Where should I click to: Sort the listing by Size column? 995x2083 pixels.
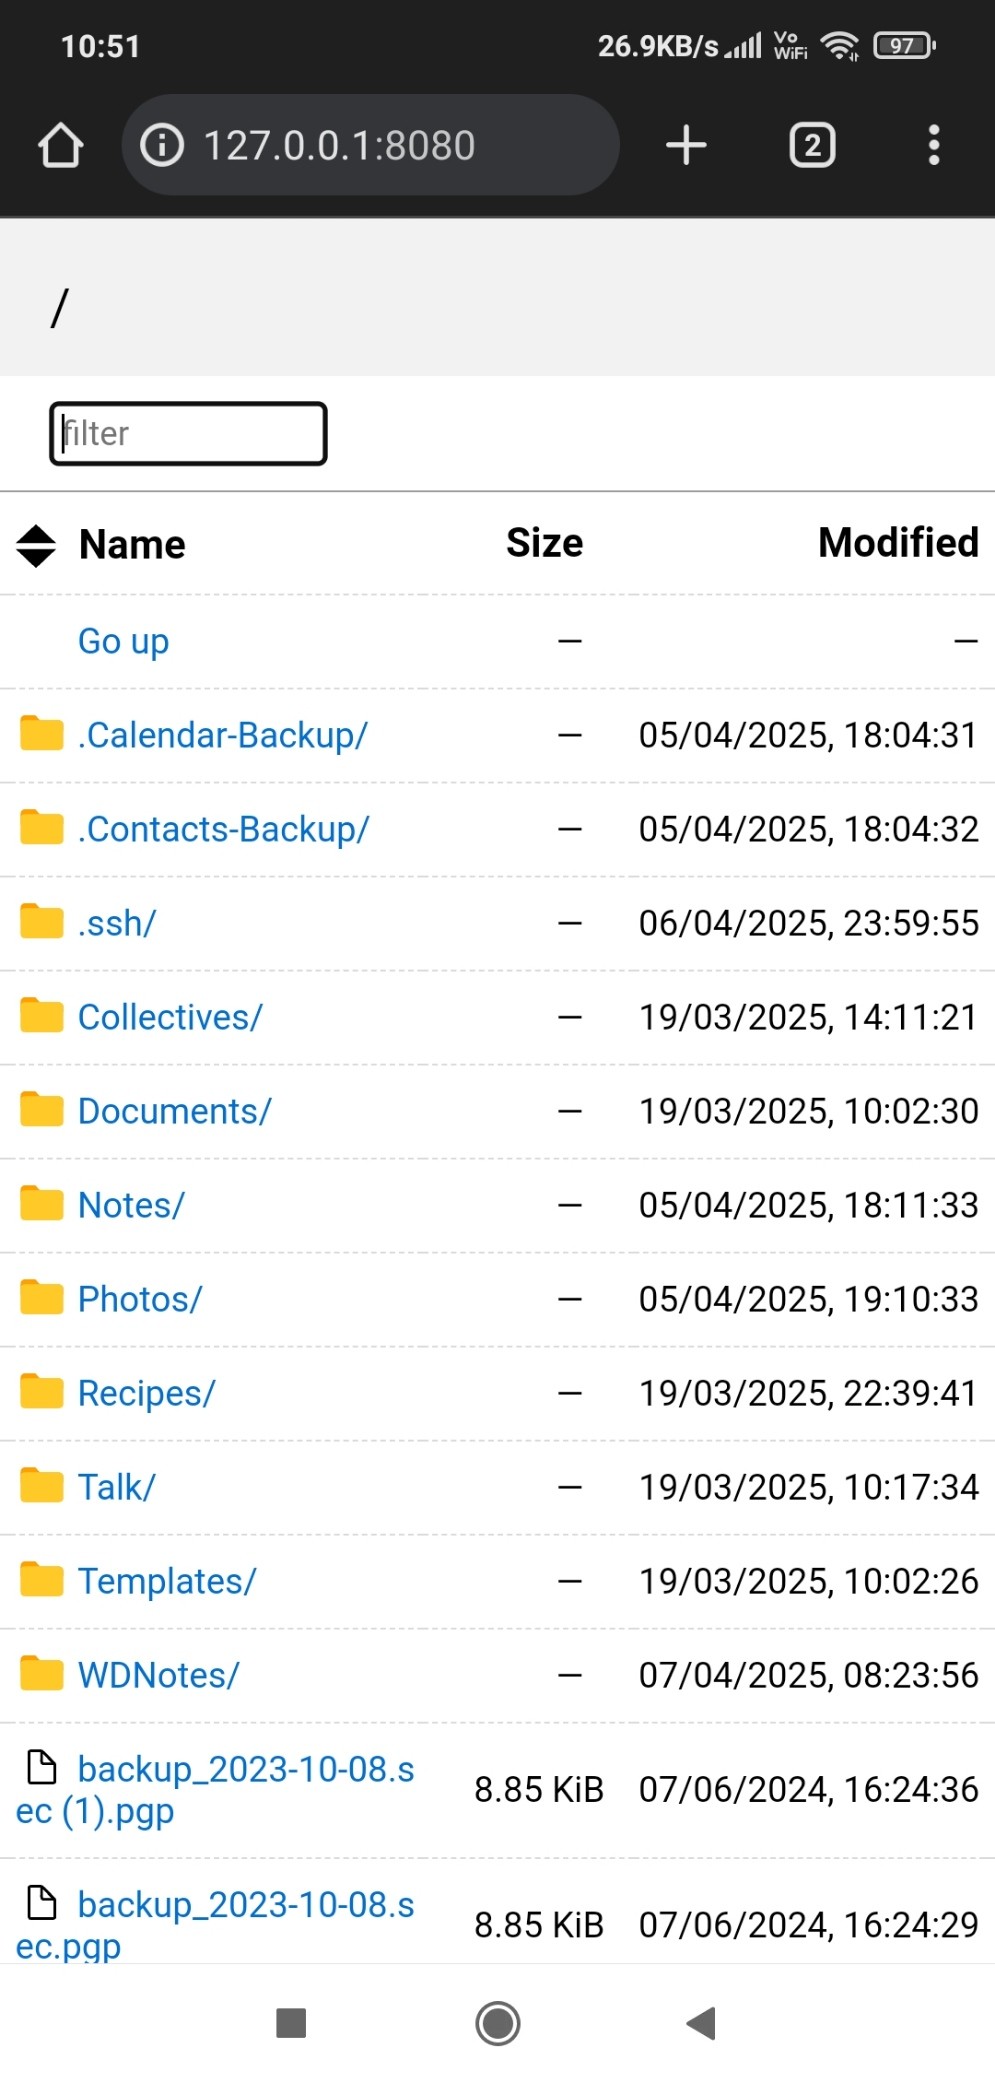click(x=544, y=543)
